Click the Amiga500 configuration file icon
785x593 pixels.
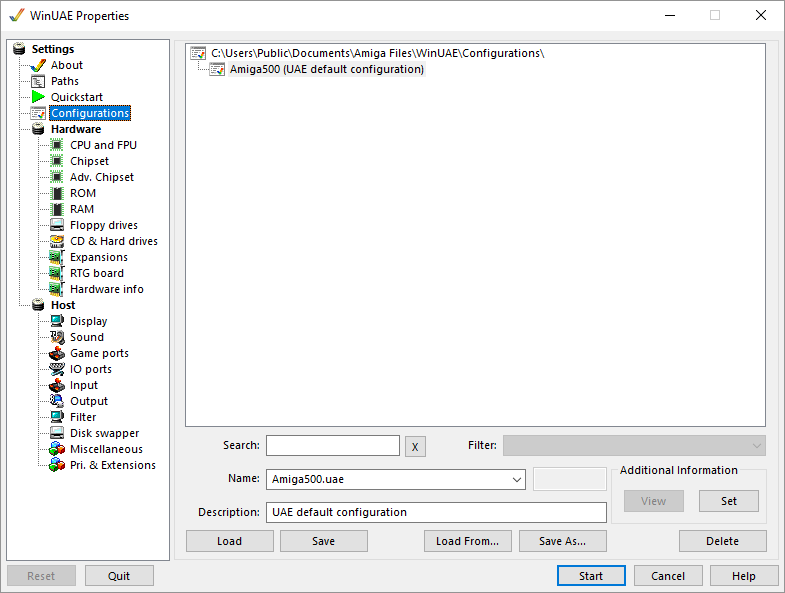point(217,69)
